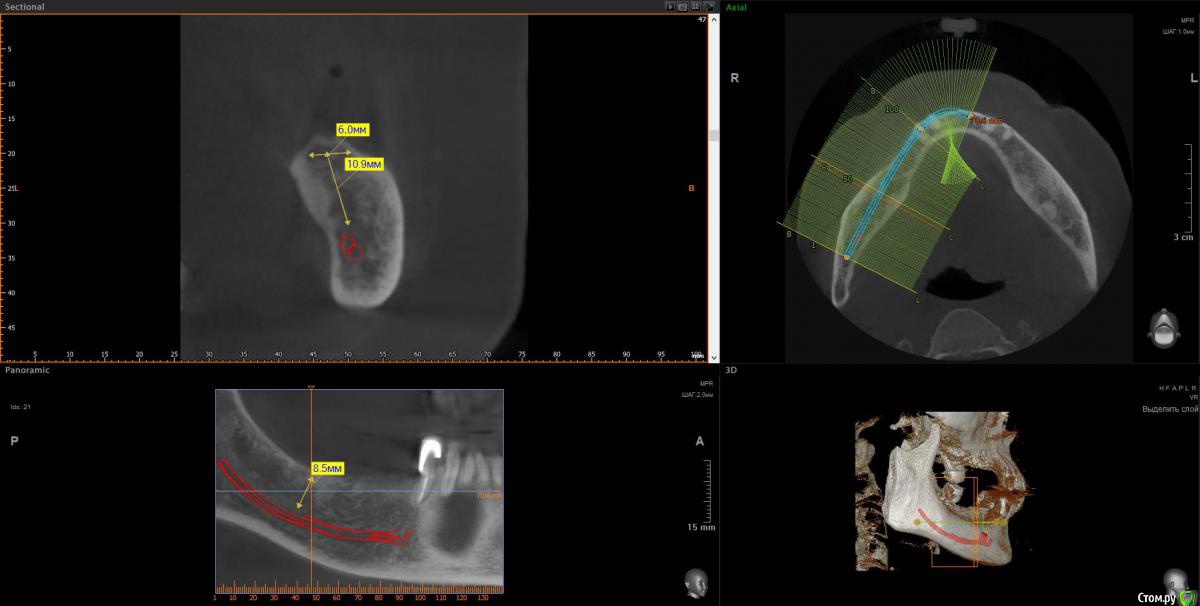Viewport: 1200px width, 606px height.
Task: Click the red nerve canal marking in Sectional
Action: (x=351, y=246)
